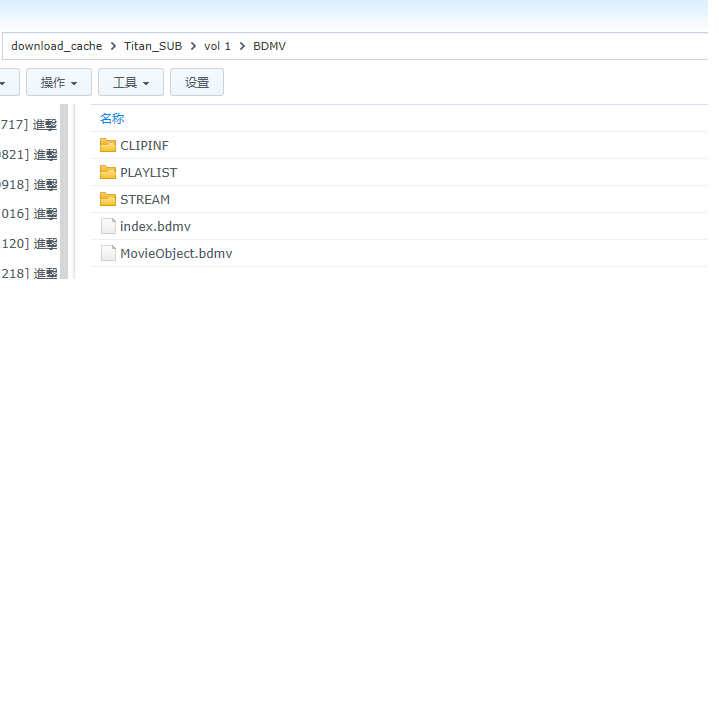Open the 操作 dropdown menu
Image resolution: width=719 pixels, height=720 pixels.
[x=59, y=82]
